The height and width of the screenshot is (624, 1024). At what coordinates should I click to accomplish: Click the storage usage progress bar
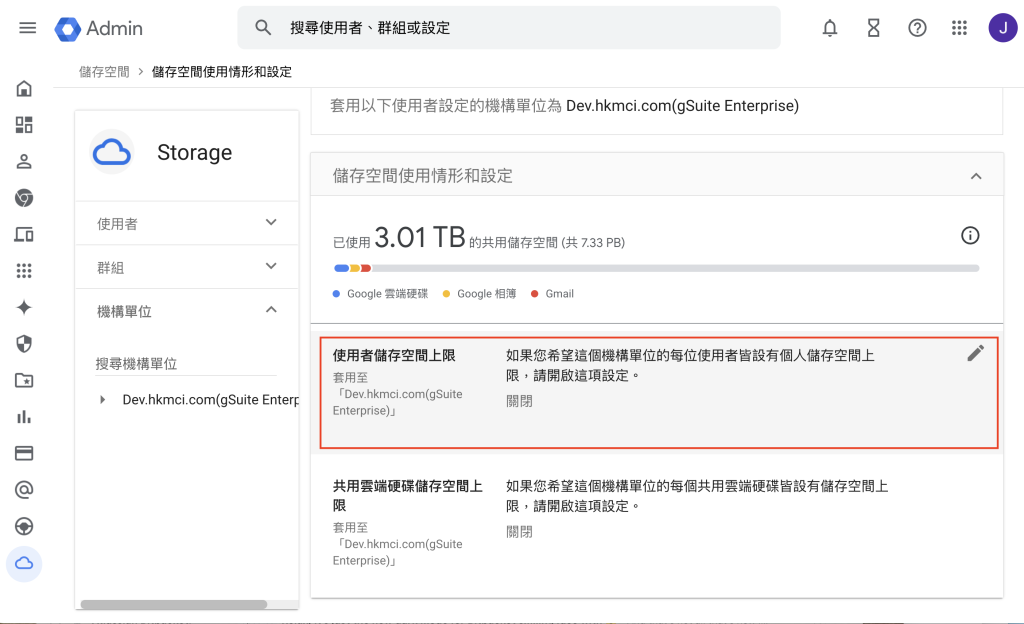pyautogui.click(x=656, y=268)
